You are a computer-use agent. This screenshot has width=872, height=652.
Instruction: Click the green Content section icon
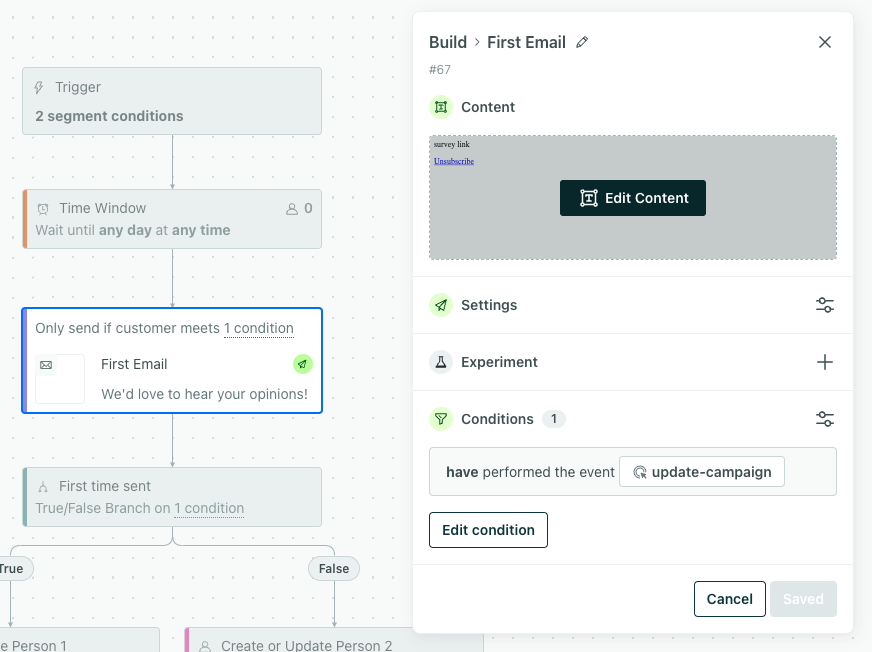(x=441, y=107)
